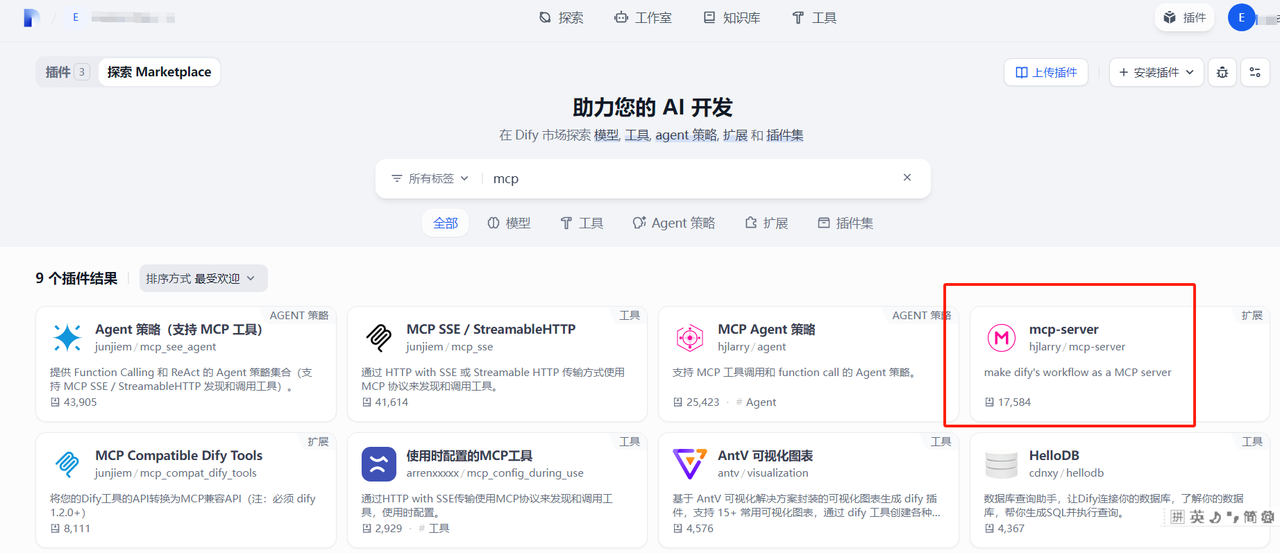Viewport: 1280px width, 553px height.
Task: Switch to the 插件 3 tab
Action: click(x=67, y=72)
